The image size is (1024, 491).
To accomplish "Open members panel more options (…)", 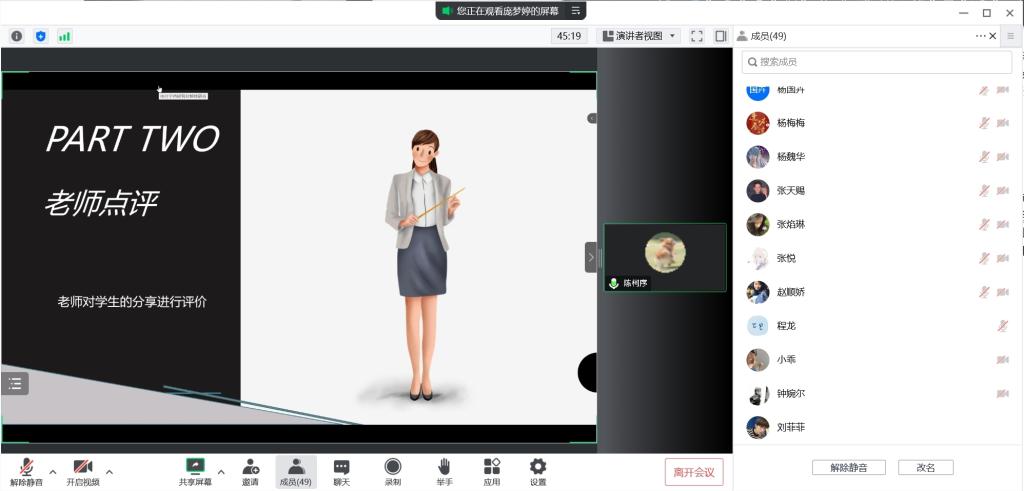I will [981, 36].
